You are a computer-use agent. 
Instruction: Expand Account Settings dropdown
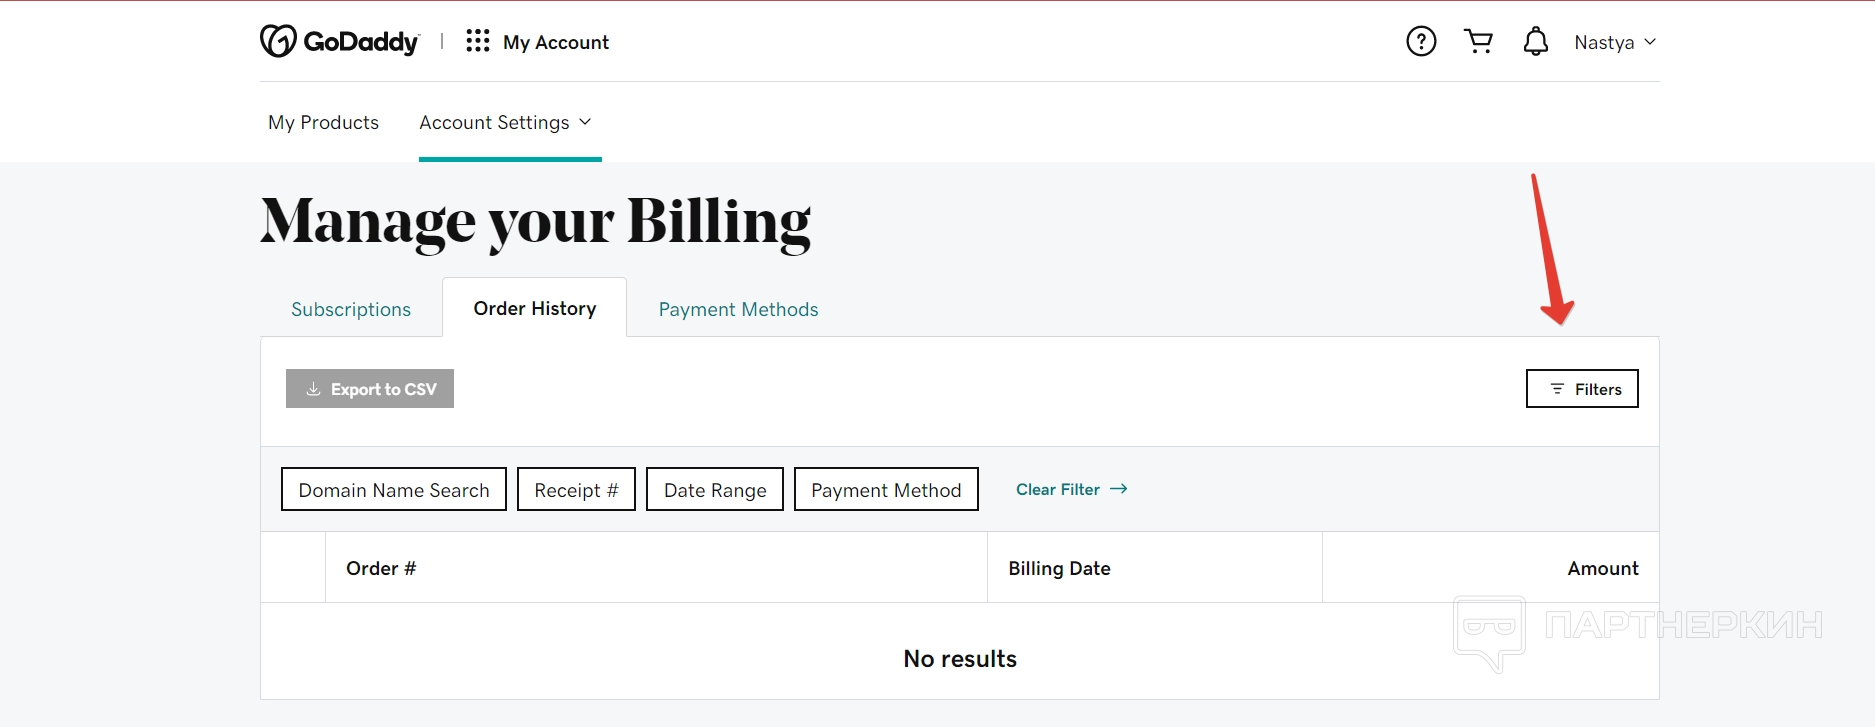(x=505, y=122)
